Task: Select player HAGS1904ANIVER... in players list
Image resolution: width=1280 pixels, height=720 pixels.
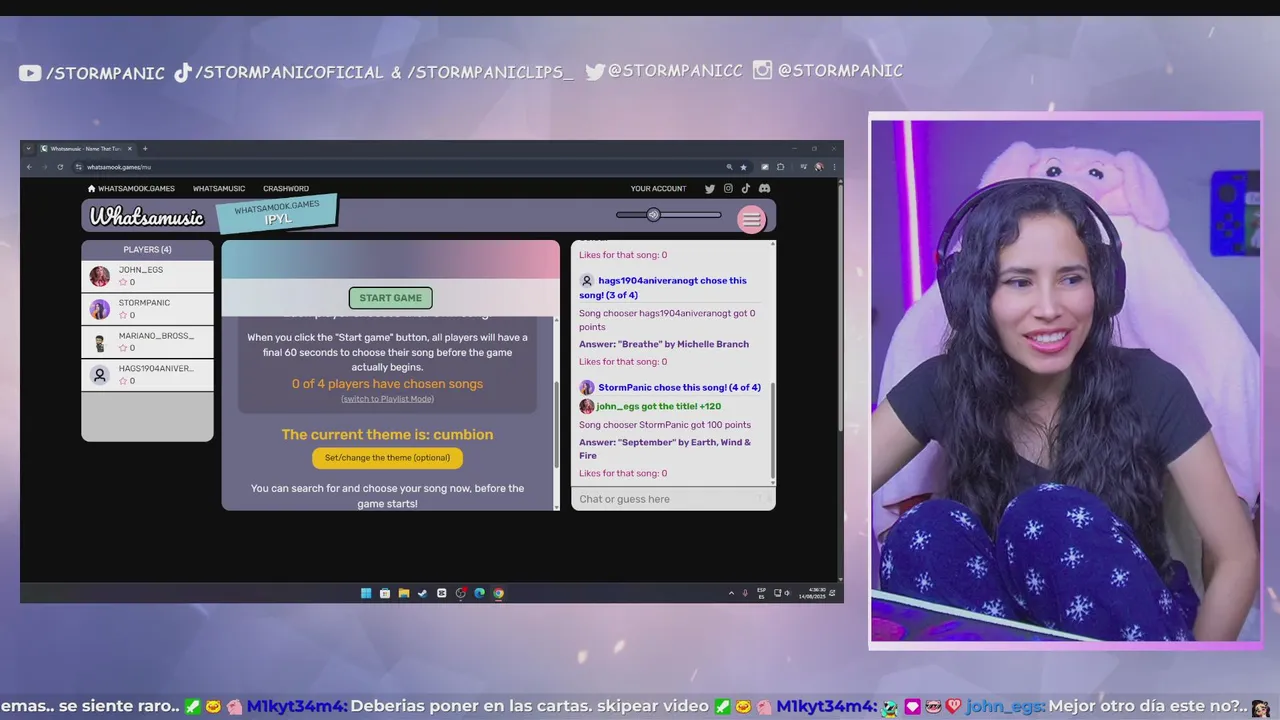Action: [x=147, y=375]
